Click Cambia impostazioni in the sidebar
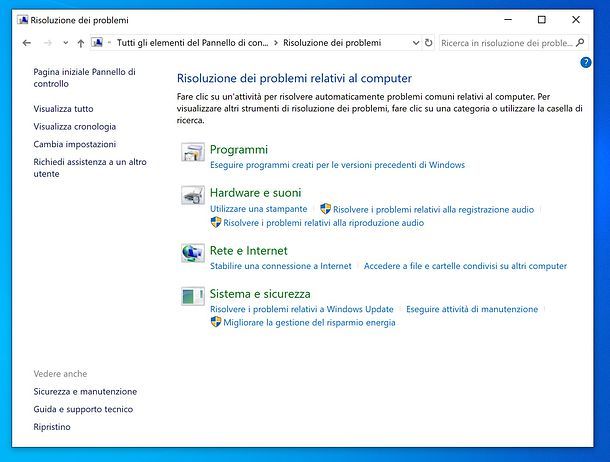 point(75,144)
